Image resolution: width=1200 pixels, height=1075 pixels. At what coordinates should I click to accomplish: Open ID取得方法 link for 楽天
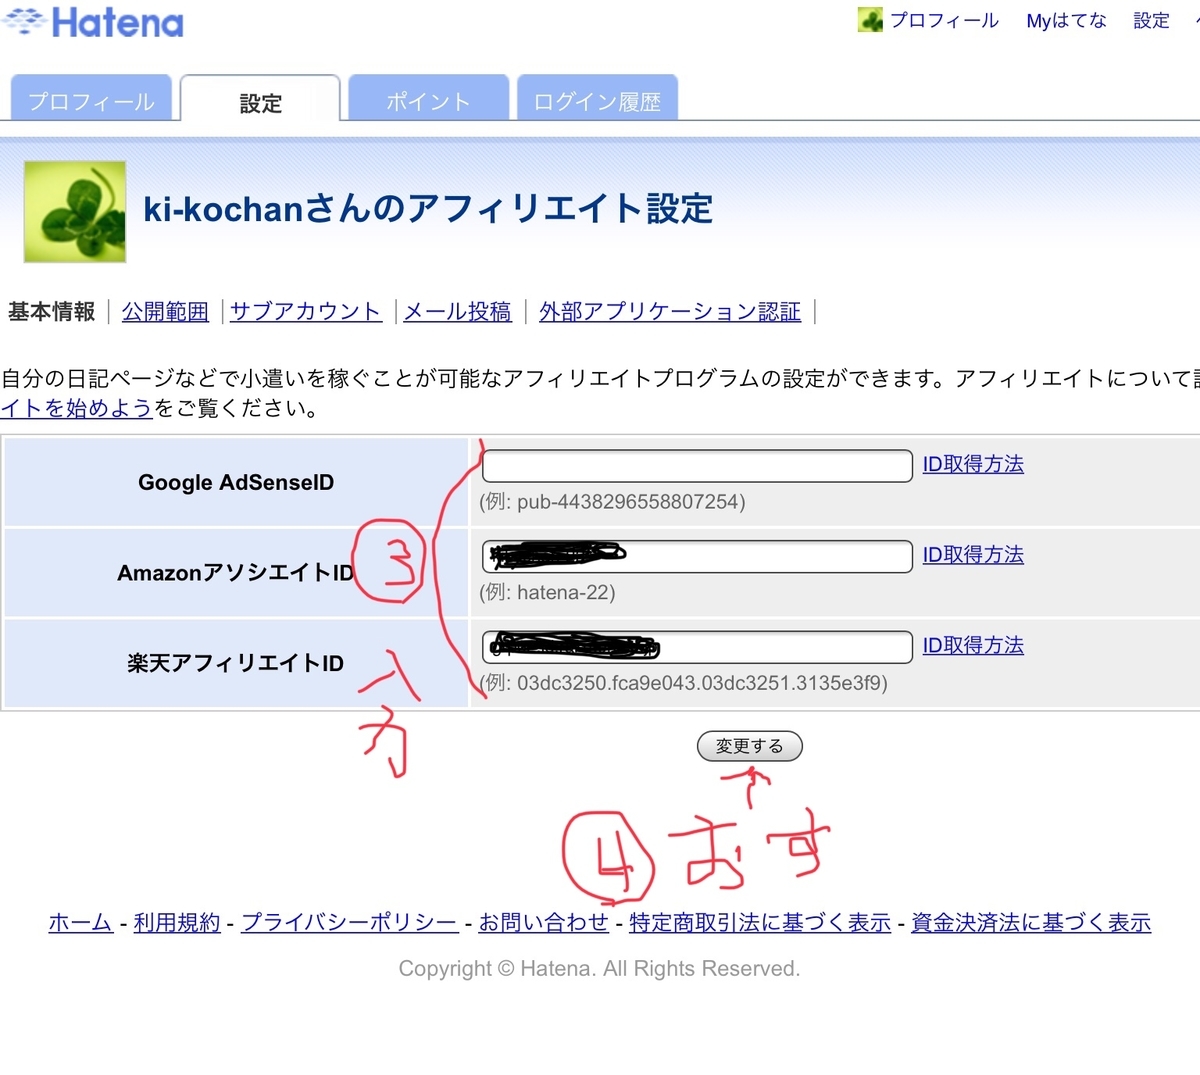click(x=973, y=645)
